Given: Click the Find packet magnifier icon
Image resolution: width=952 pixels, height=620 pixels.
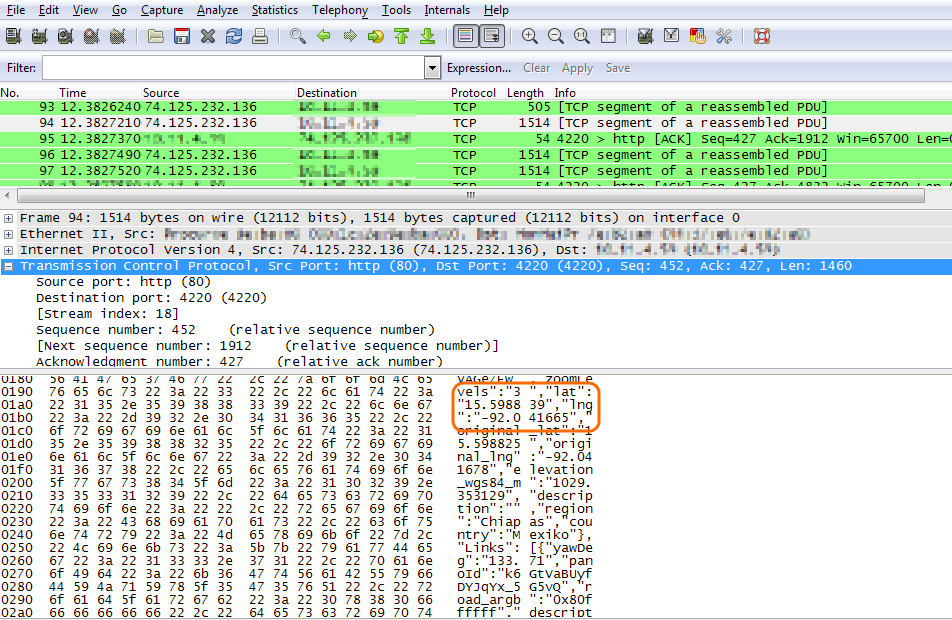Looking at the screenshot, I should [x=297, y=36].
